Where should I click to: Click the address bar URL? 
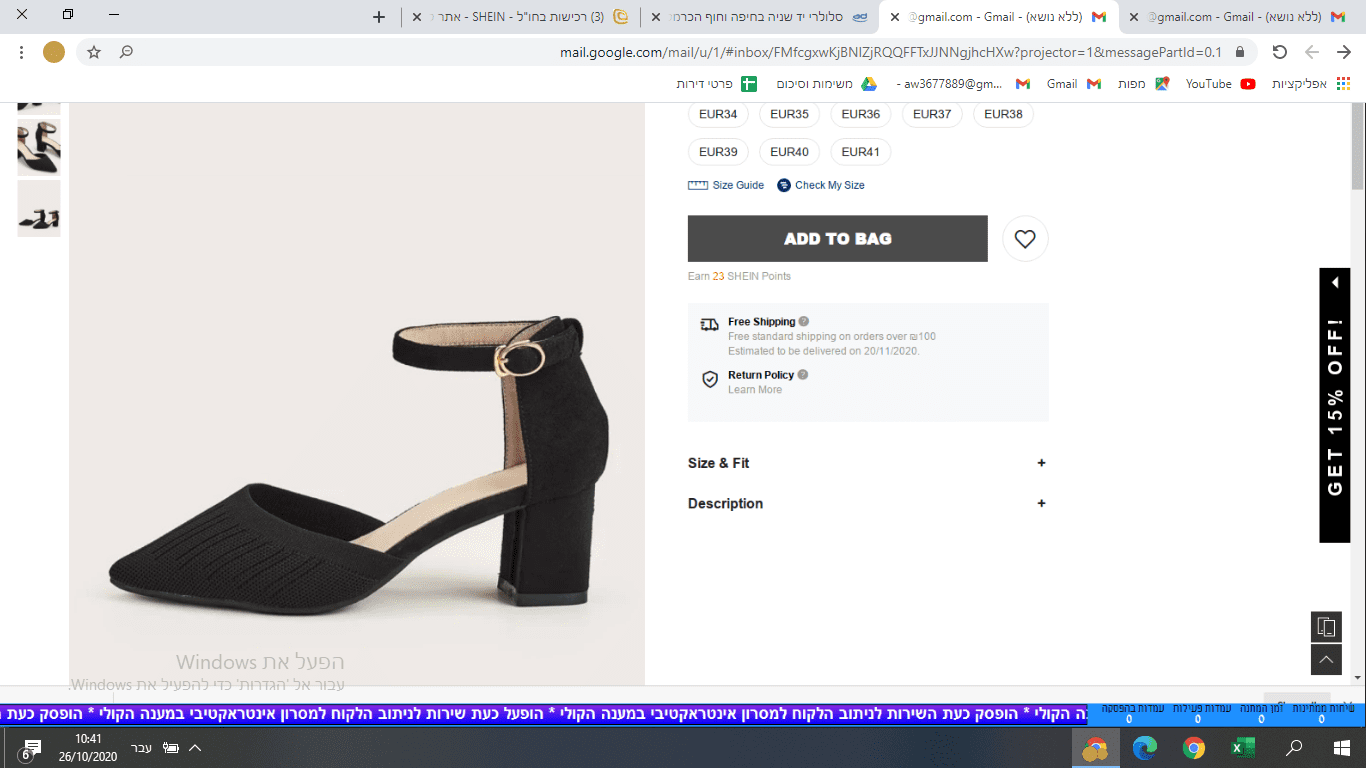(891, 52)
